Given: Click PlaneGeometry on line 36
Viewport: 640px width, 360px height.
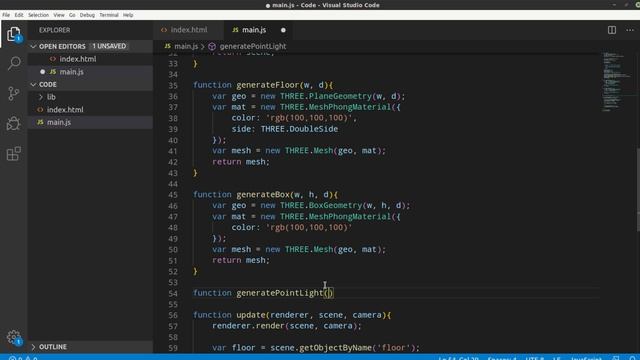Looking at the screenshot, I should (x=340, y=96).
